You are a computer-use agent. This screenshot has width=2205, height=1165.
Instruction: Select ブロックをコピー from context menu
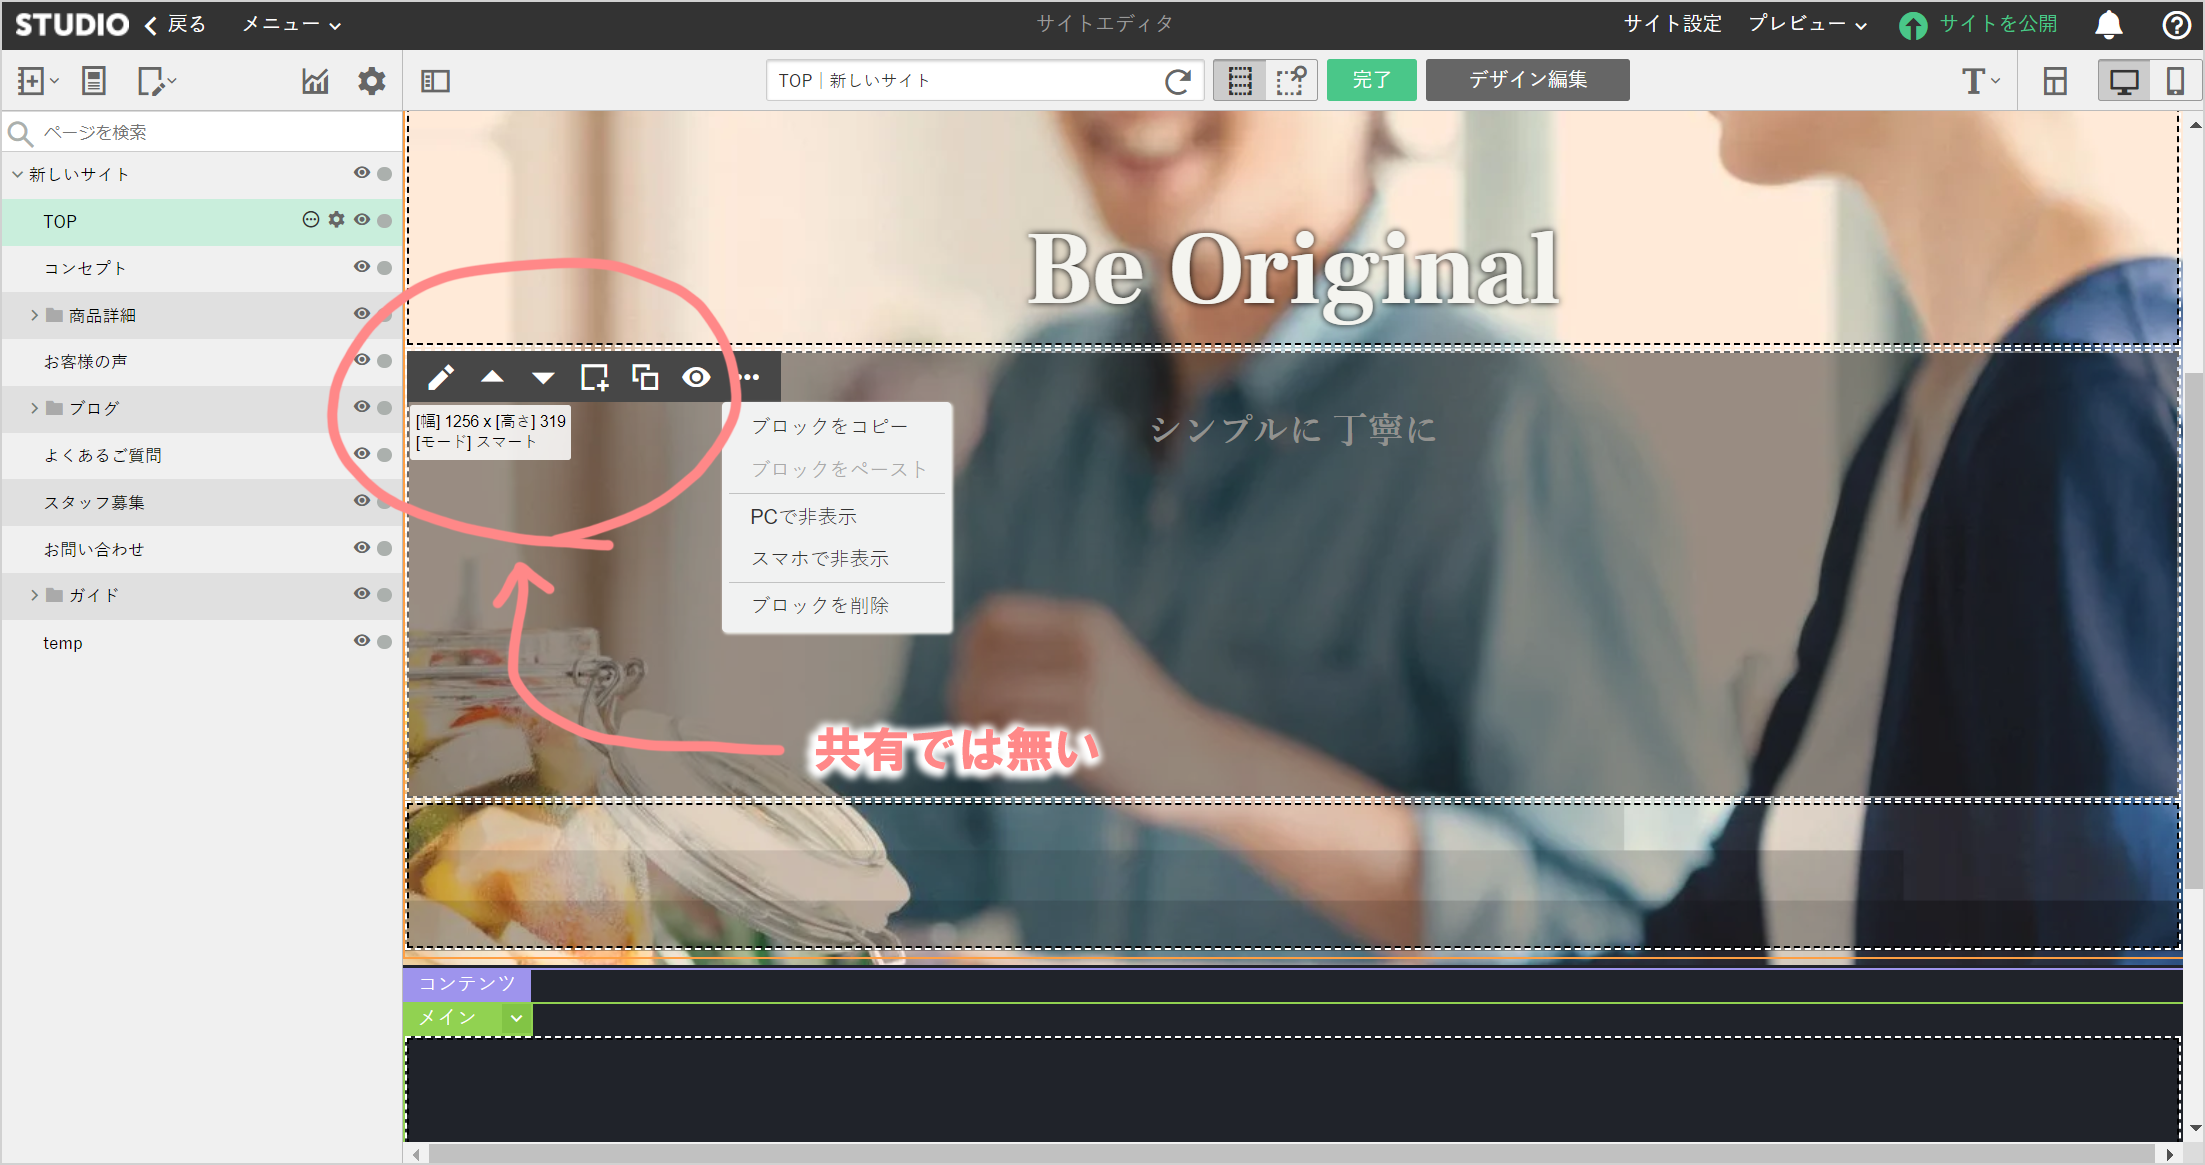point(829,426)
